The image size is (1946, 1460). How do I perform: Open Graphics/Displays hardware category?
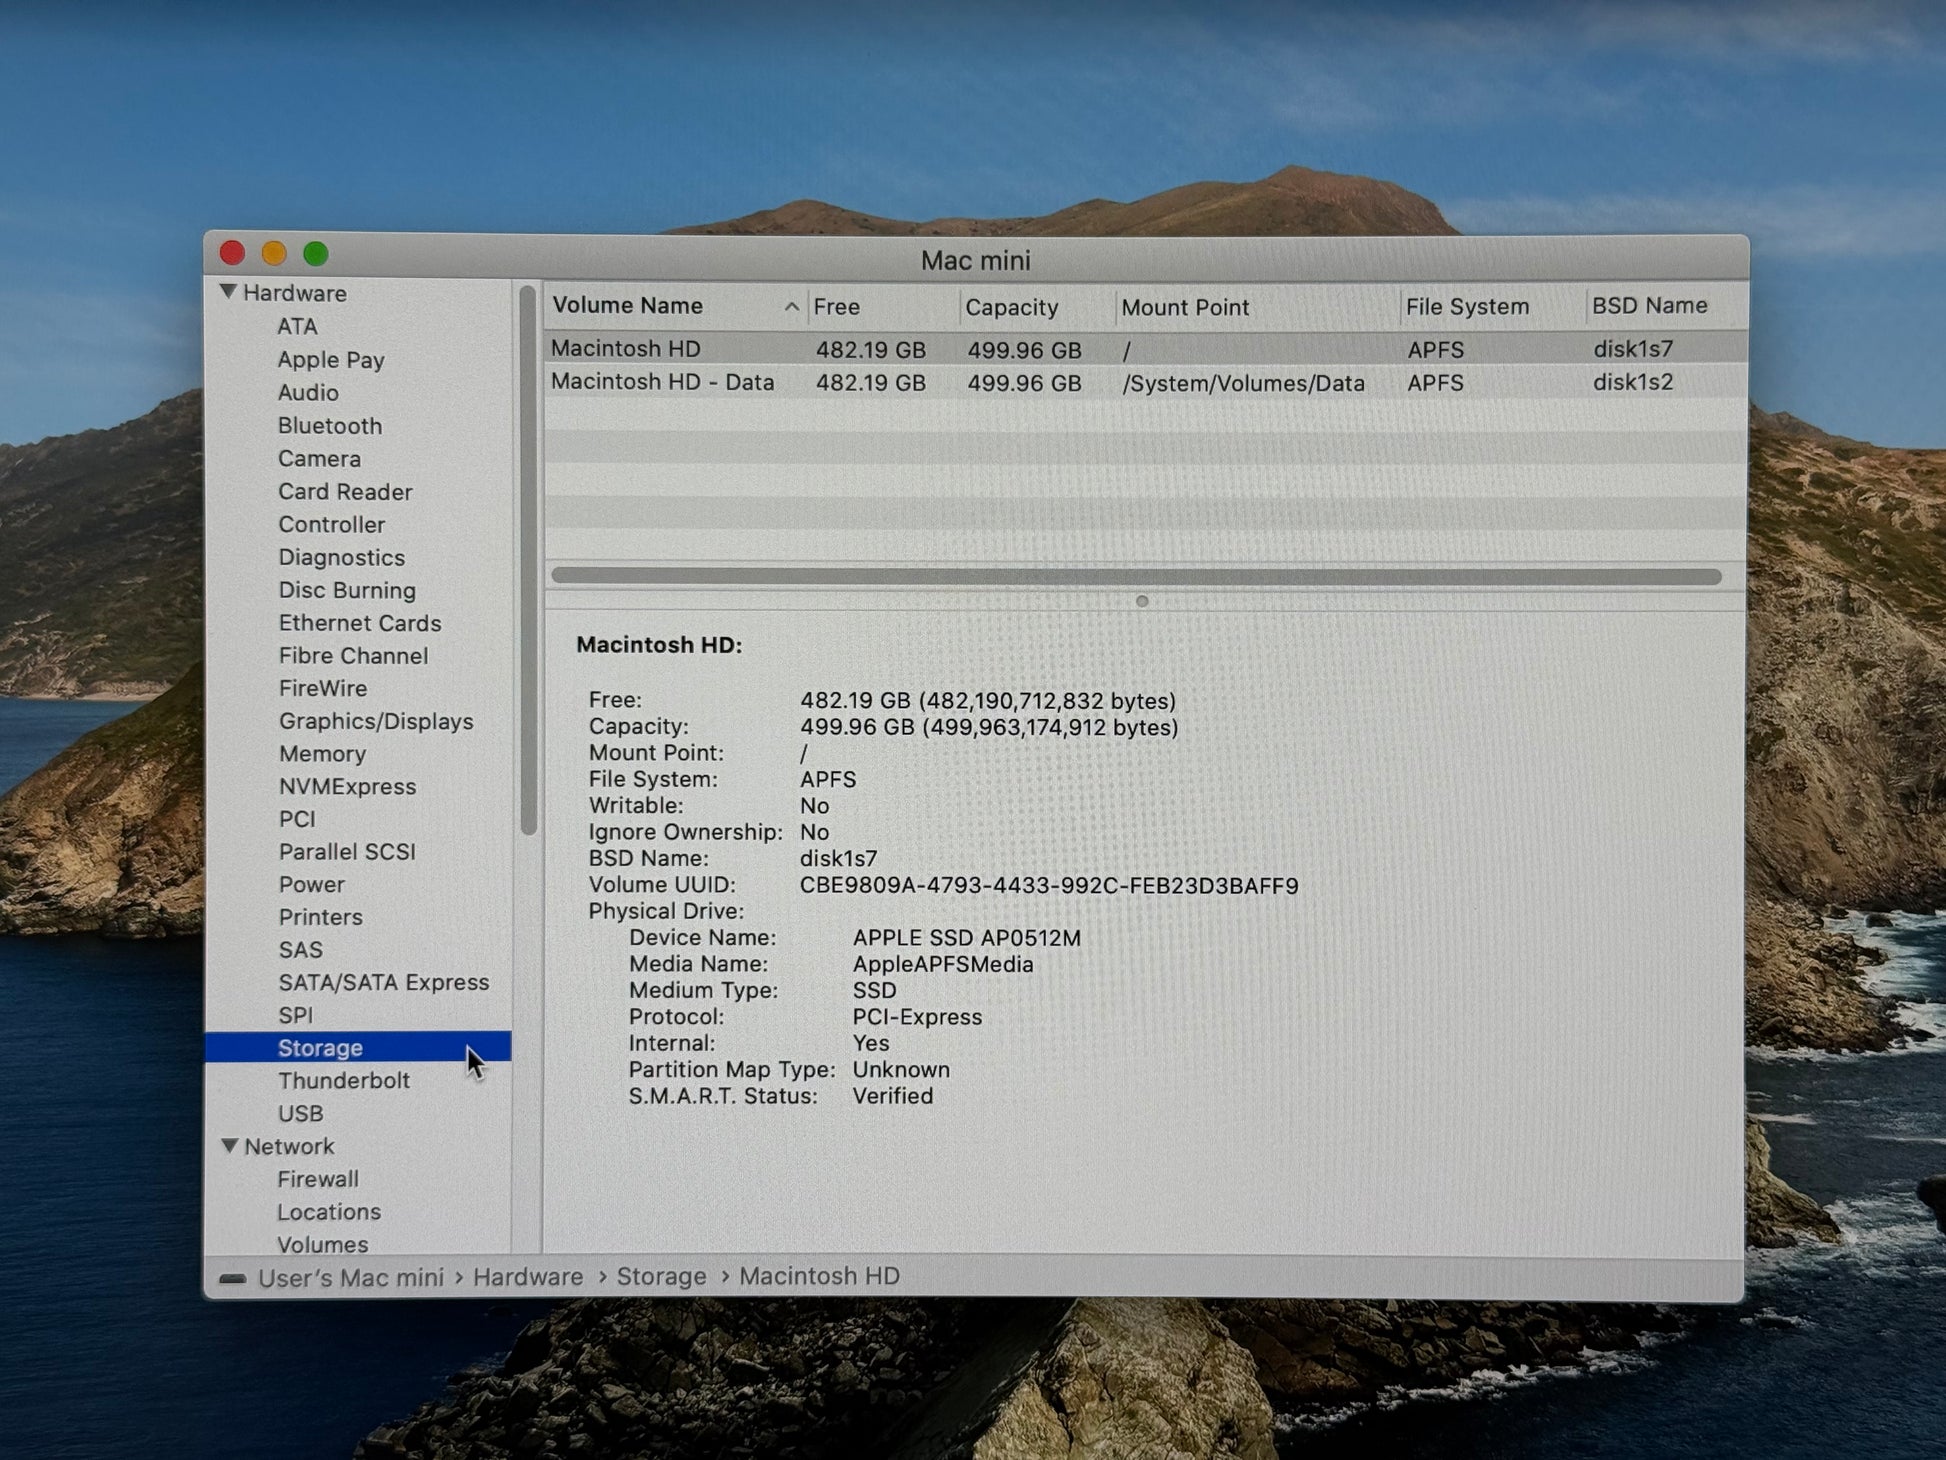[x=375, y=721]
